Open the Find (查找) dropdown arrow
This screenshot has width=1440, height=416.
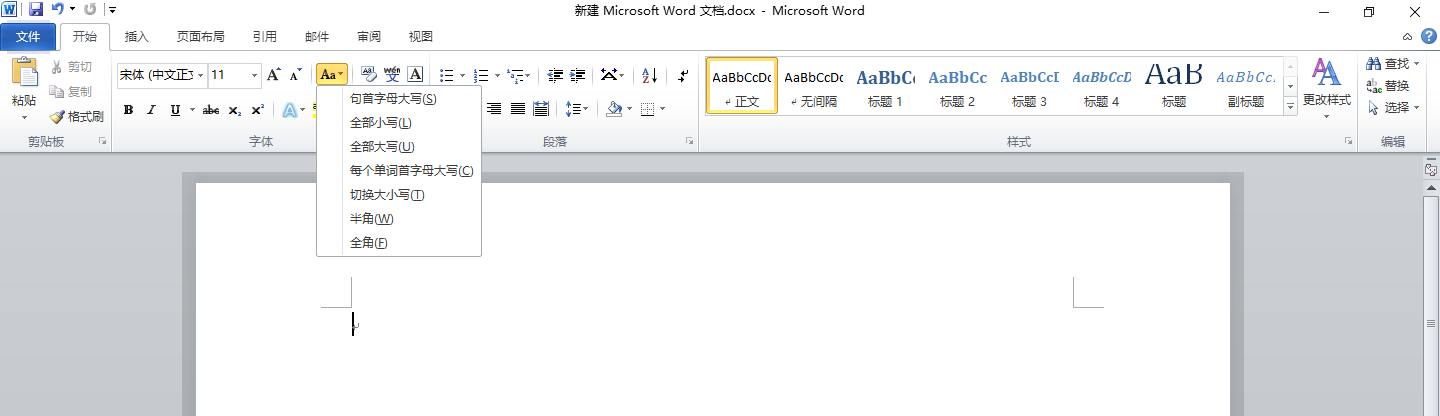(1417, 64)
